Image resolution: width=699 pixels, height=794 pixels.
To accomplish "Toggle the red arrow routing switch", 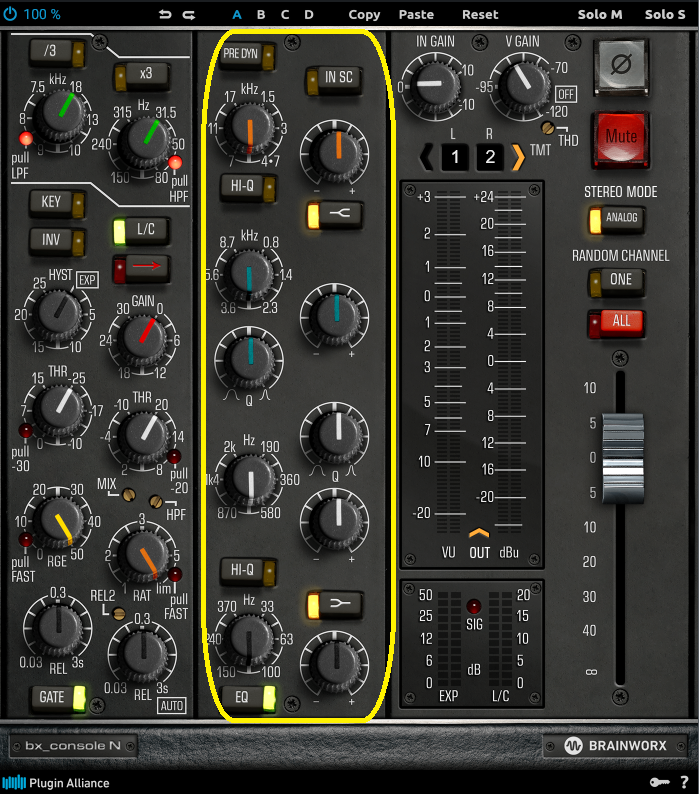I will 142,267.
